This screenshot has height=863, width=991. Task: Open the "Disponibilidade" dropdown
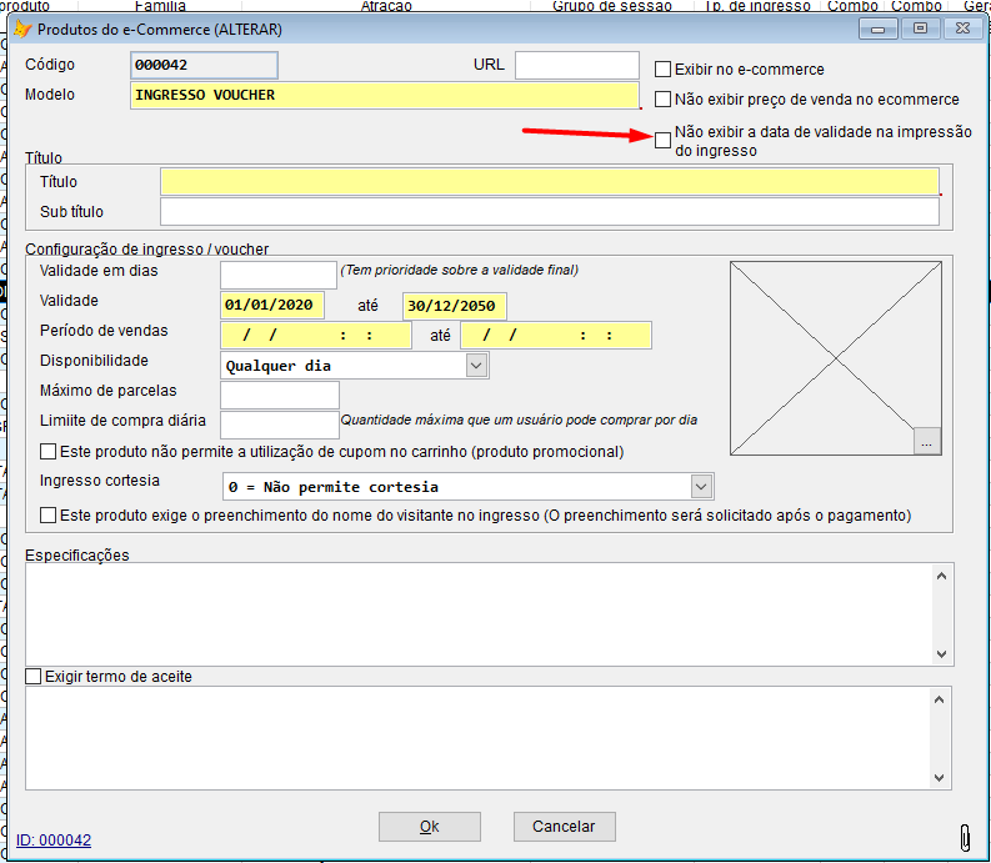477,365
